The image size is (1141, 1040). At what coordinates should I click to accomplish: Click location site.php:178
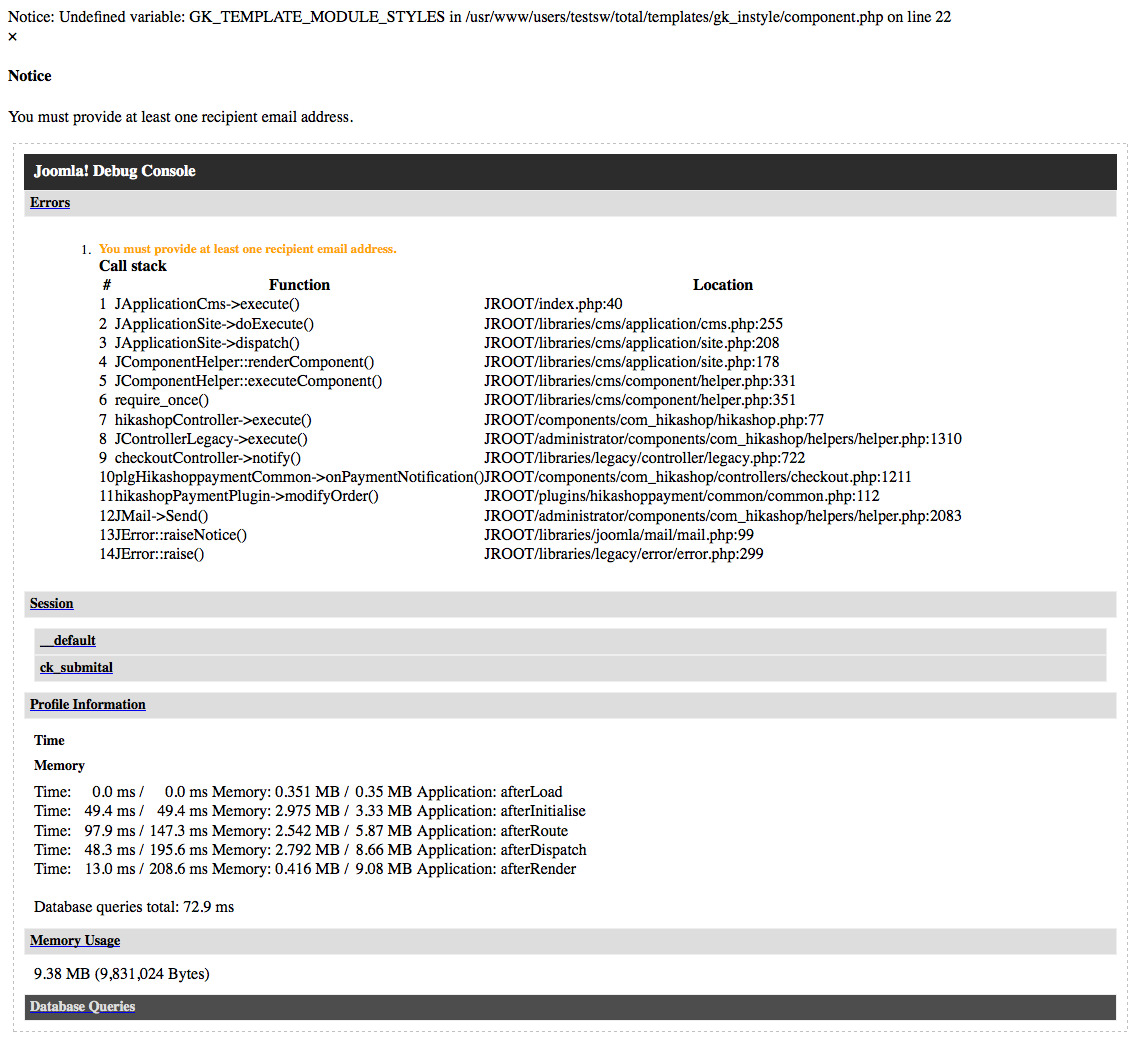click(632, 362)
